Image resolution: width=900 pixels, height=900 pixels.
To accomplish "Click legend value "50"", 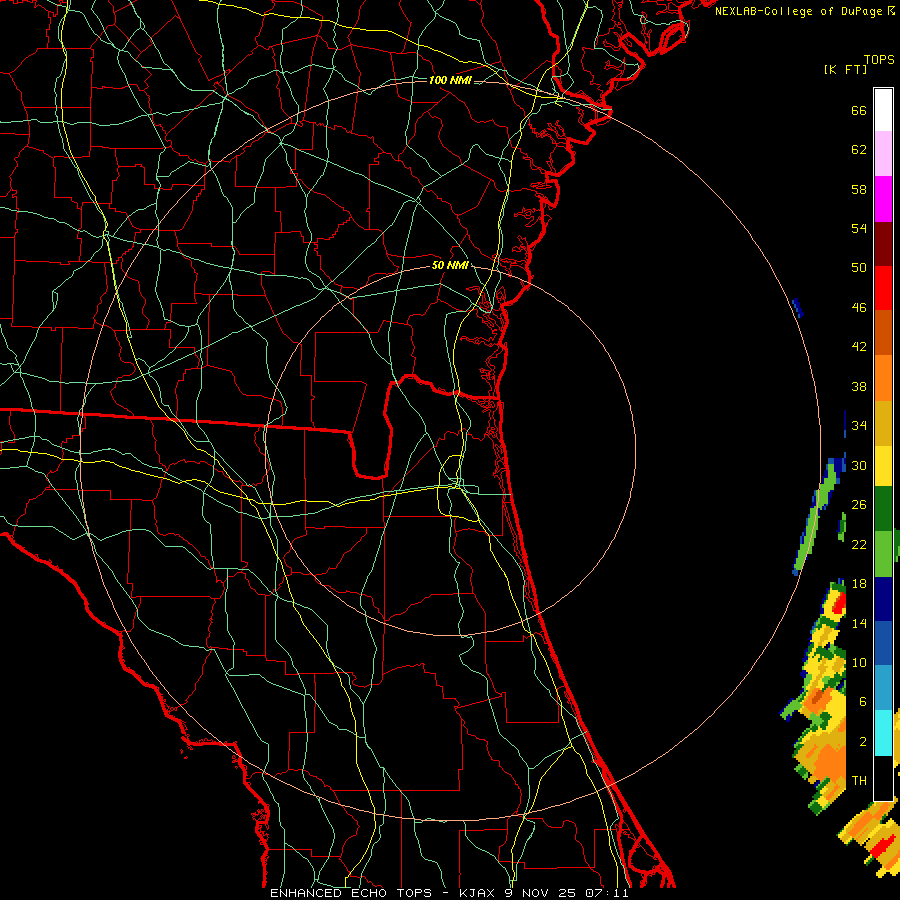I will tap(859, 268).
